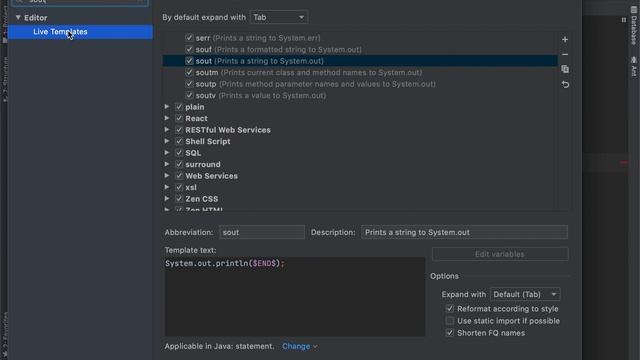Remove selected template with minus icon
Image resolution: width=640 pixels, height=360 pixels.
coord(565,54)
